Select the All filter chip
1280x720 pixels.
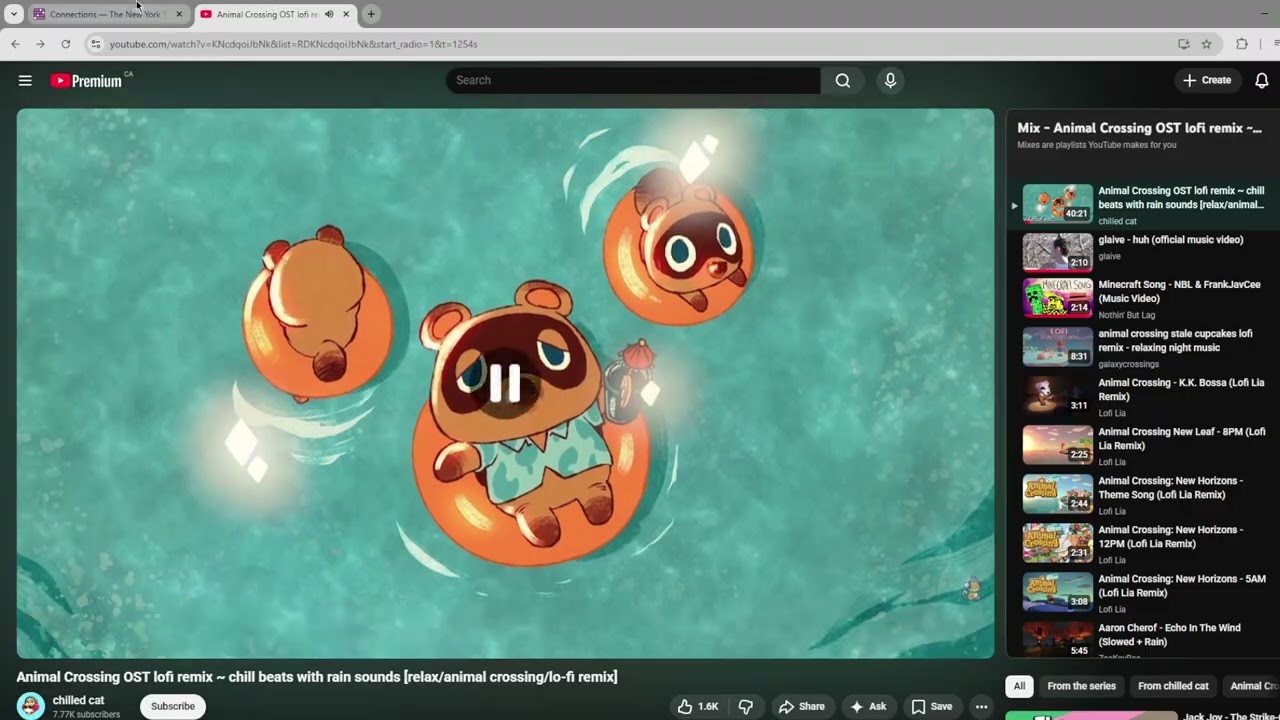[1019, 686]
